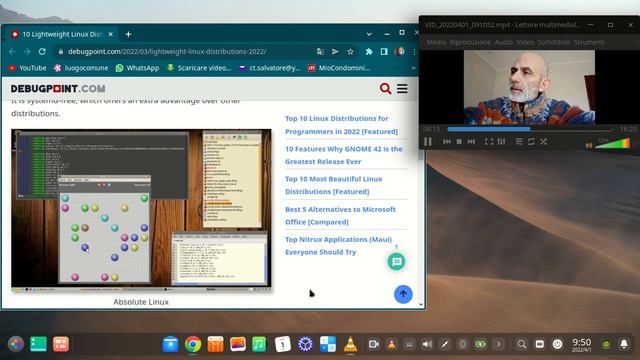640x360 pixels.
Task: Seek along the VLC progress bar
Action: tap(530, 129)
